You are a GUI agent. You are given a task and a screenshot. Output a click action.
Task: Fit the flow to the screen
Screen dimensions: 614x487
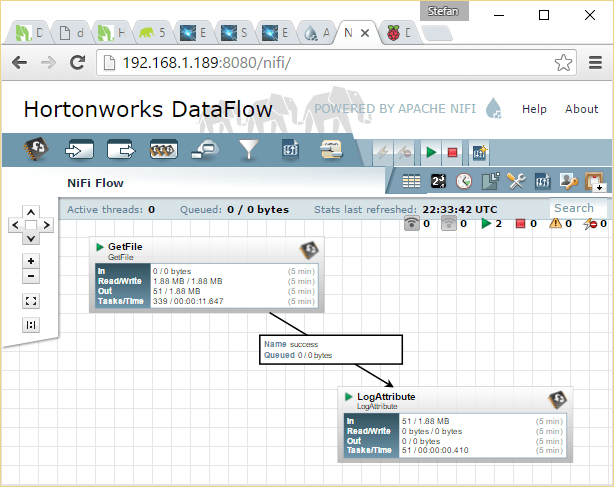[x=31, y=301]
